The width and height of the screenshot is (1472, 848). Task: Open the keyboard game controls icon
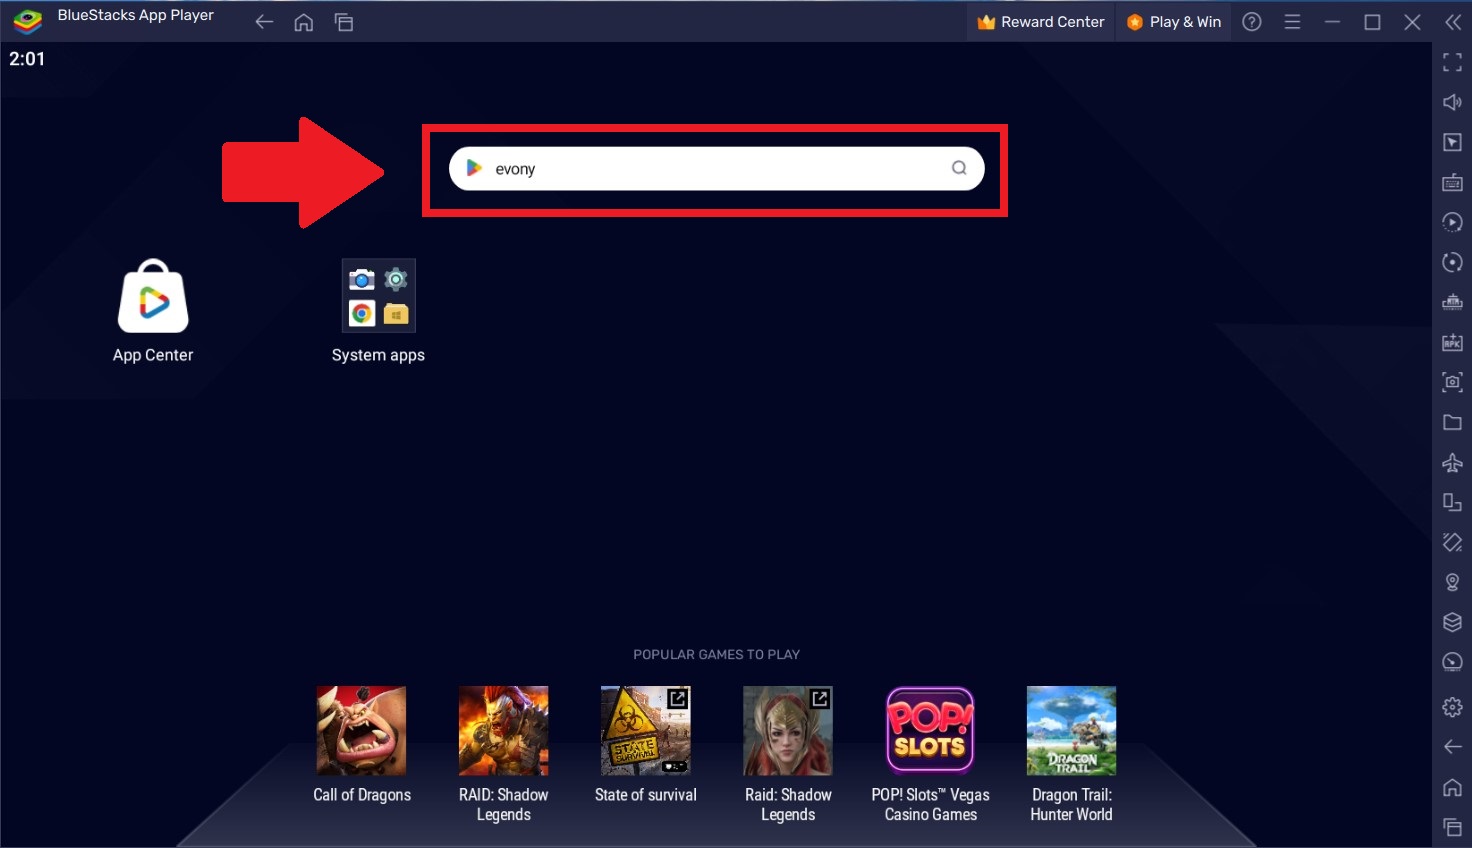click(x=1452, y=182)
